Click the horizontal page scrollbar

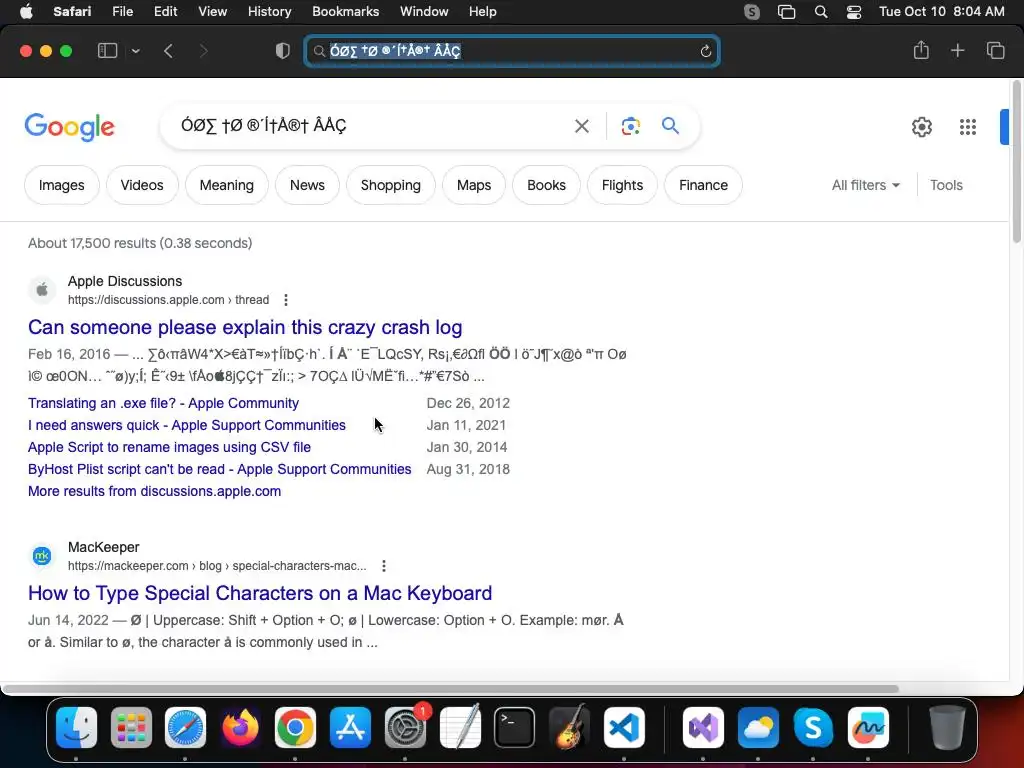(x=451, y=688)
